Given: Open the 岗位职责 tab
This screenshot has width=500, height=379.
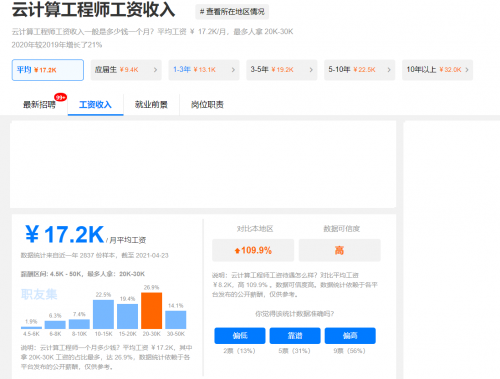Looking at the screenshot, I should coord(207,105).
